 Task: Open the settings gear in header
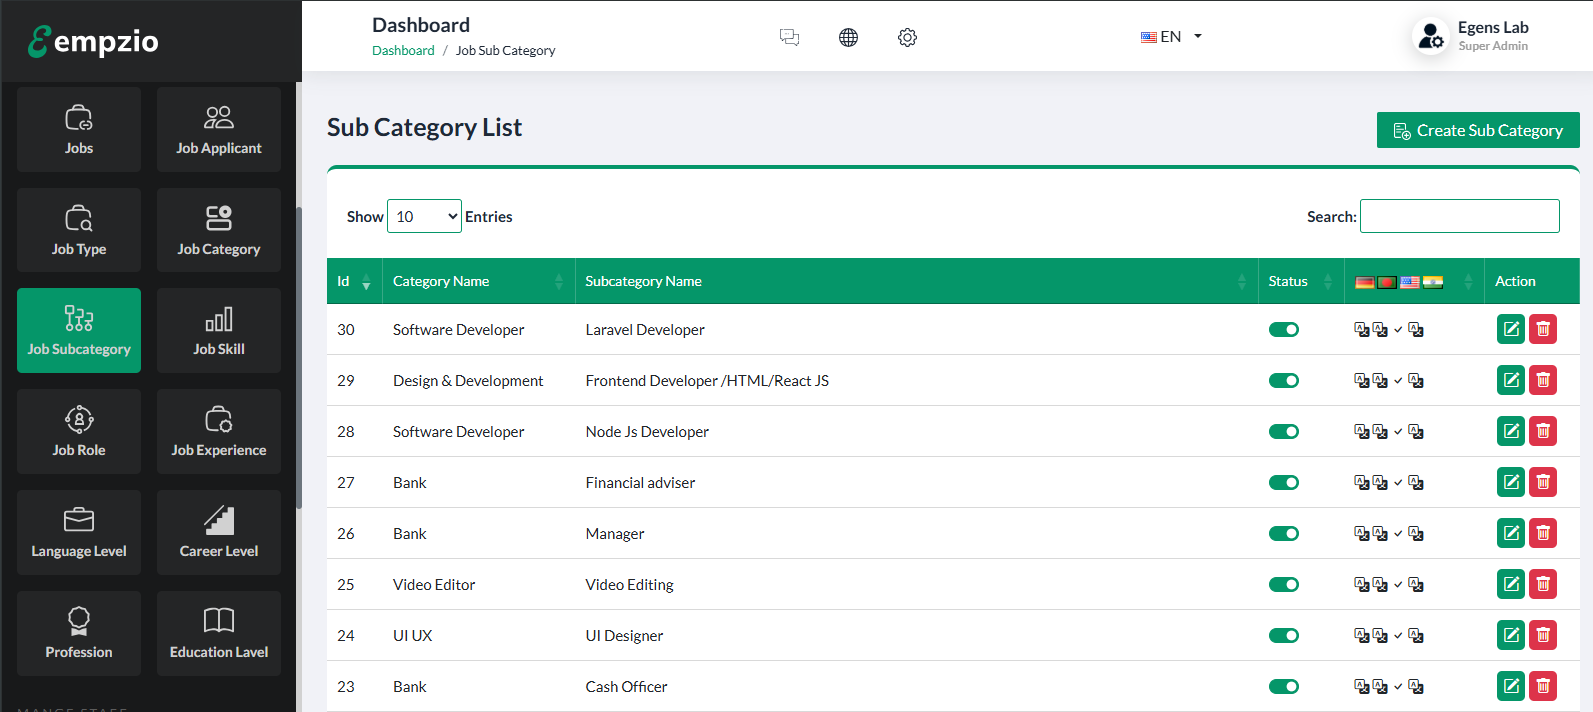pyautogui.click(x=907, y=37)
